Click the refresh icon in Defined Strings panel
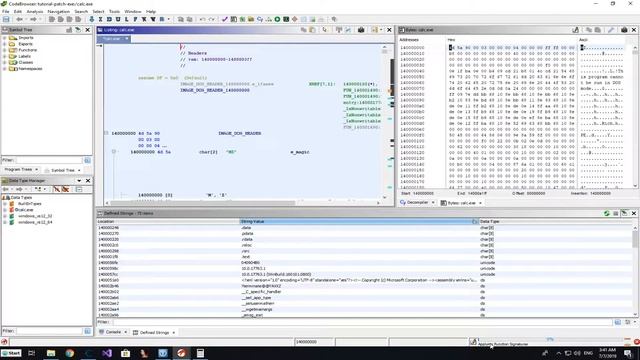Image resolution: width=640 pixels, height=360 pixels. coord(607,213)
